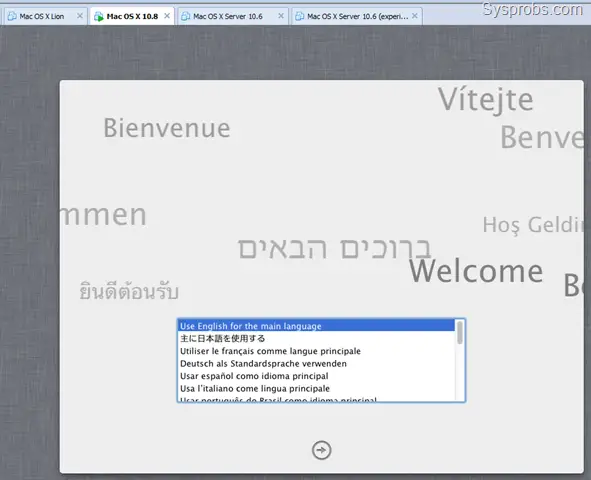Select the Mac OS X 10.8 tab

click(x=132, y=16)
